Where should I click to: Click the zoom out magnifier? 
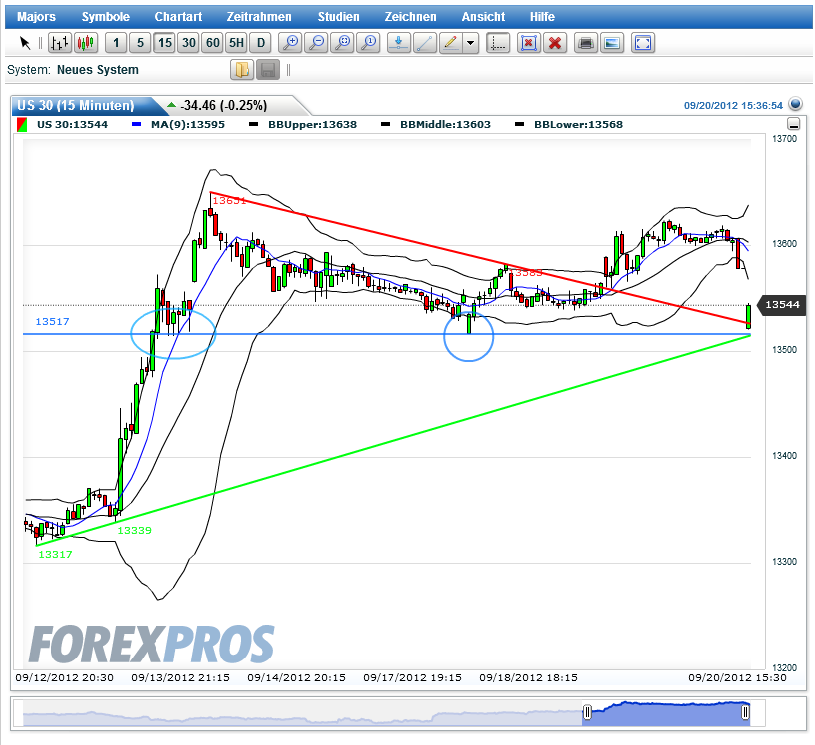pos(317,43)
